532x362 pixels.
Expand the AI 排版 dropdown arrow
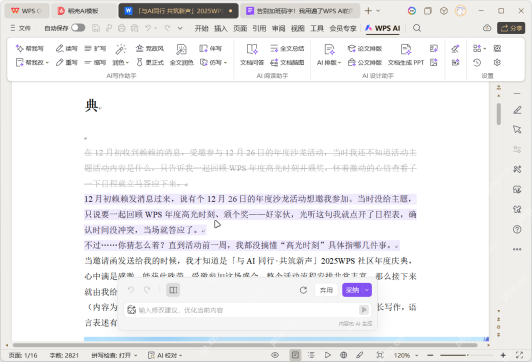click(x=339, y=63)
